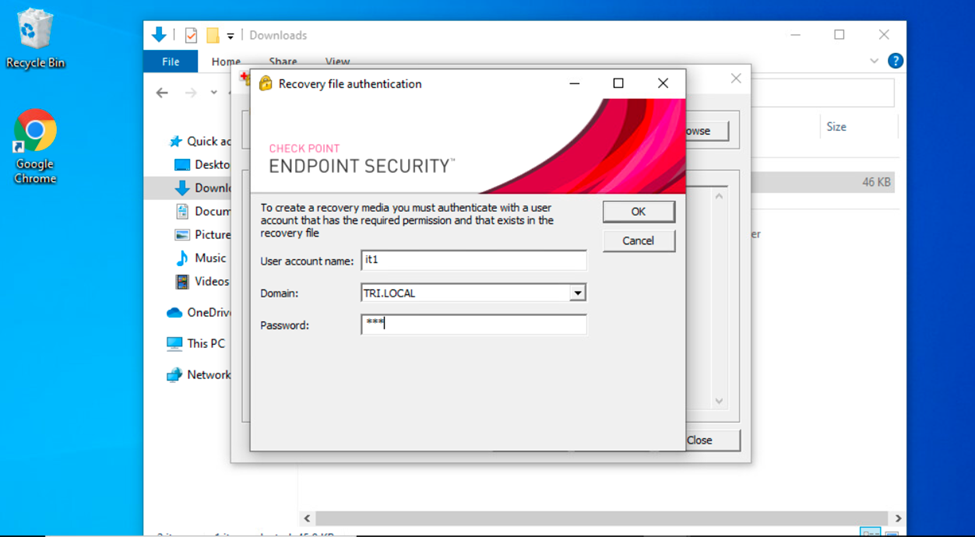
Task: Click the forward arrow in Explorer
Action: point(191,93)
